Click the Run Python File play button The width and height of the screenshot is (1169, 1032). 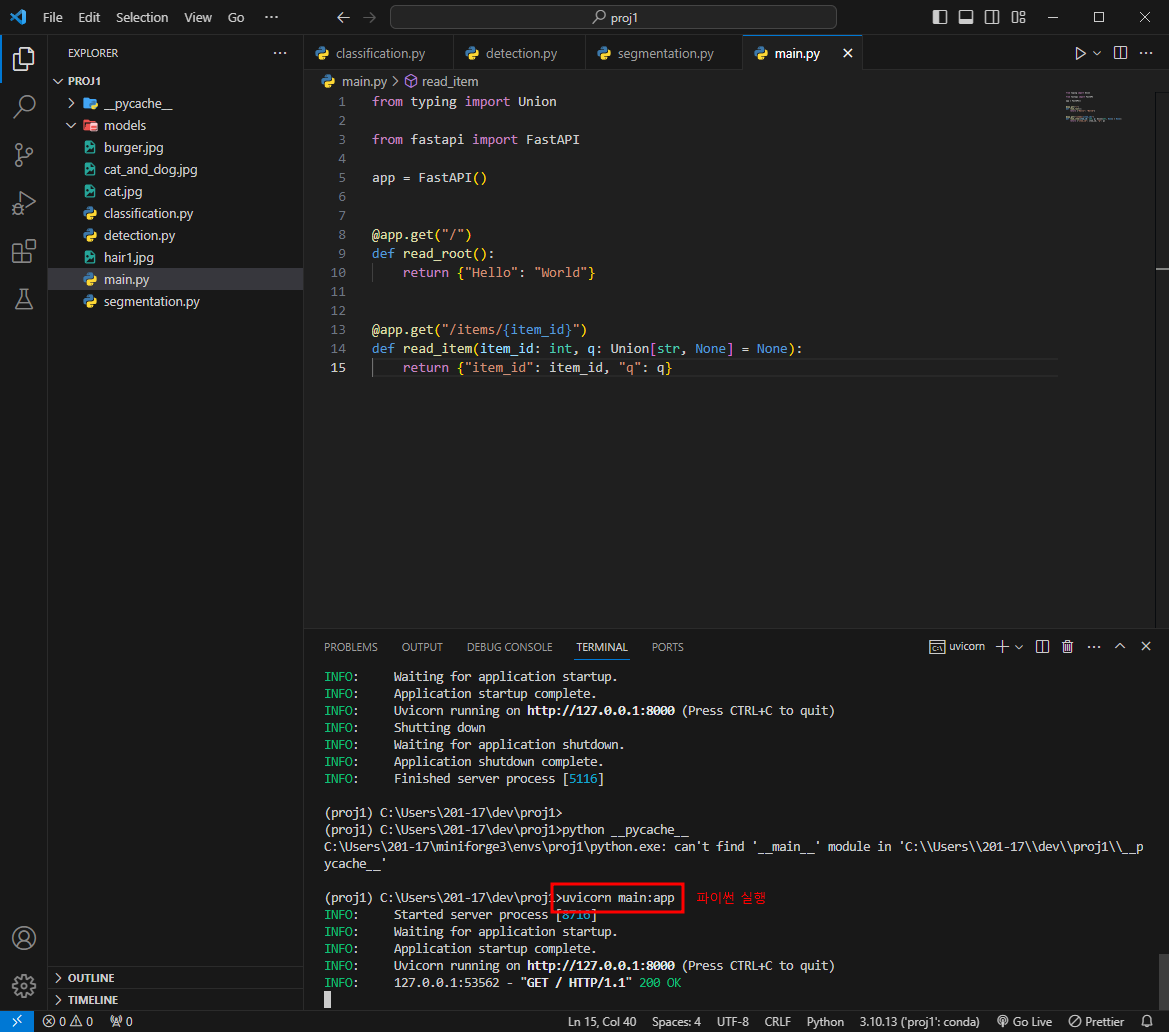coord(1080,53)
